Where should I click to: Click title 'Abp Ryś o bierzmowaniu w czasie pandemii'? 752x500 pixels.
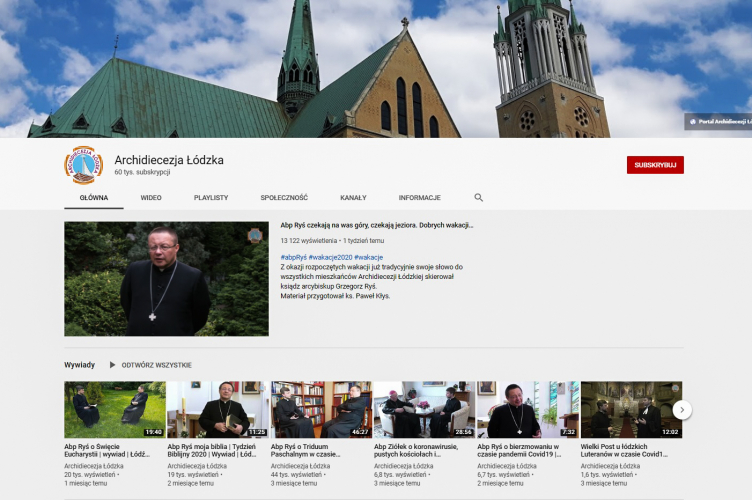(x=519, y=450)
